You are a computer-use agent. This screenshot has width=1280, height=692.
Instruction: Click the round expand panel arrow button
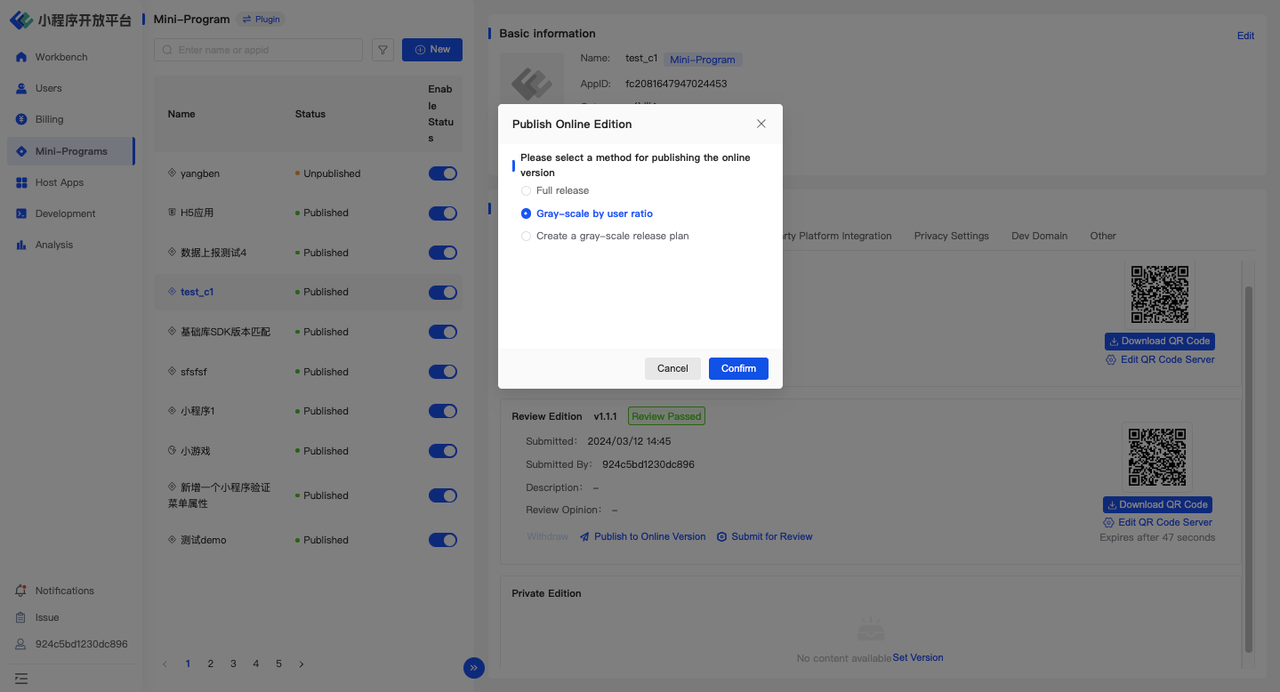474,668
